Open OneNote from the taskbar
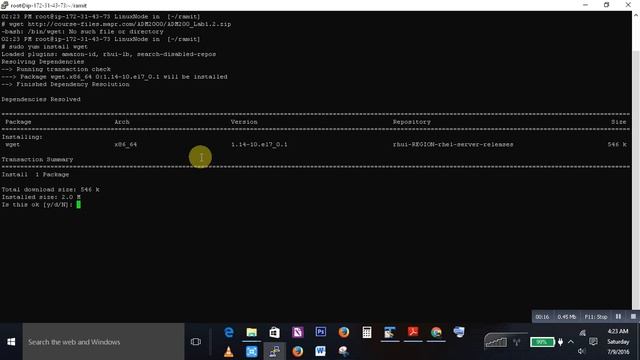 (298, 332)
